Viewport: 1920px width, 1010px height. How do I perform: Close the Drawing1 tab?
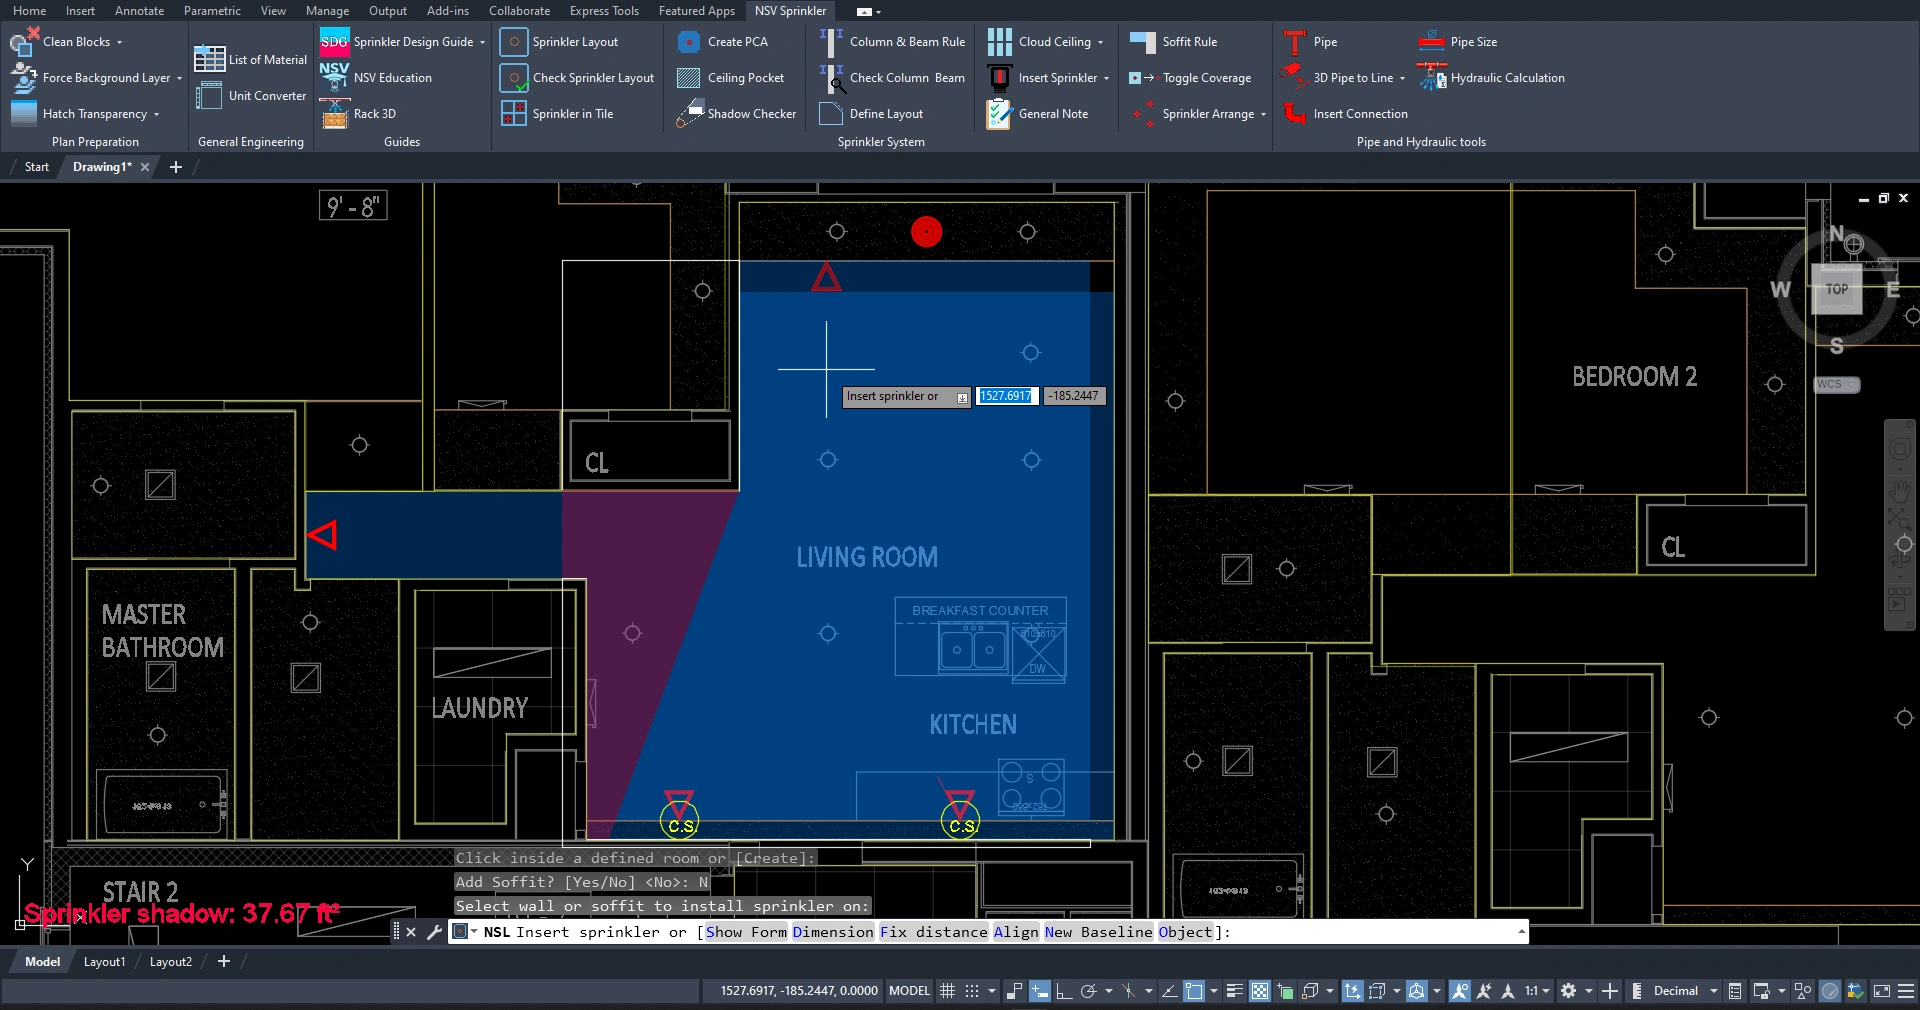pos(145,167)
